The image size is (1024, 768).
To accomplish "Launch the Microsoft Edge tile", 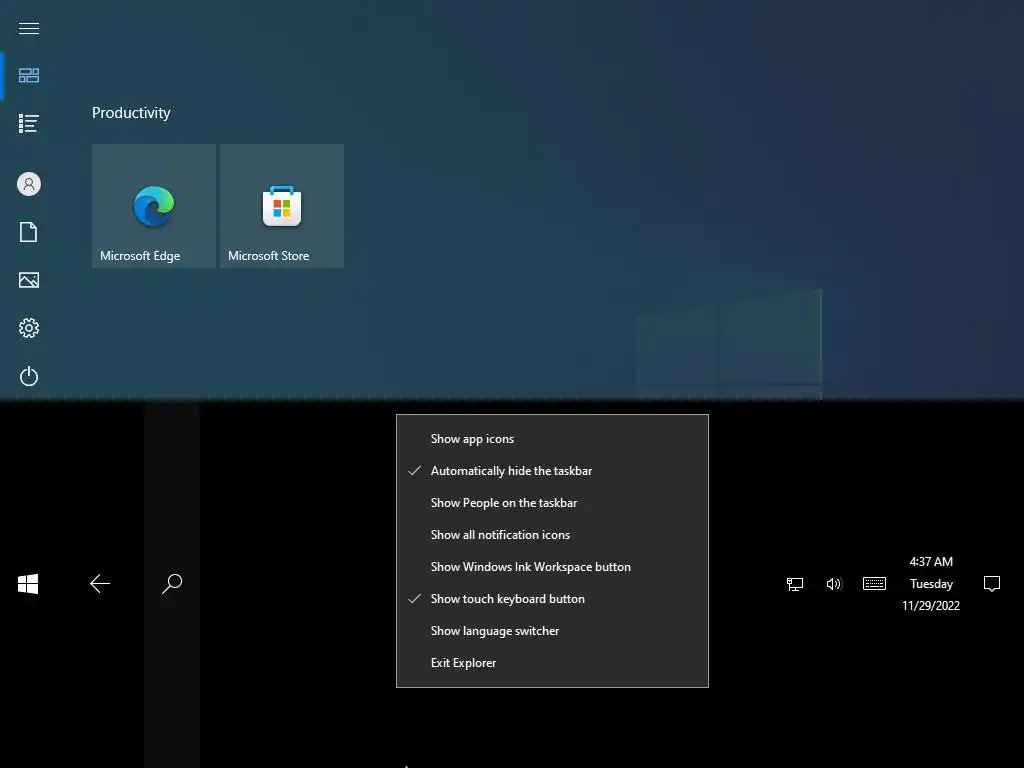I will pyautogui.click(x=153, y=206).
